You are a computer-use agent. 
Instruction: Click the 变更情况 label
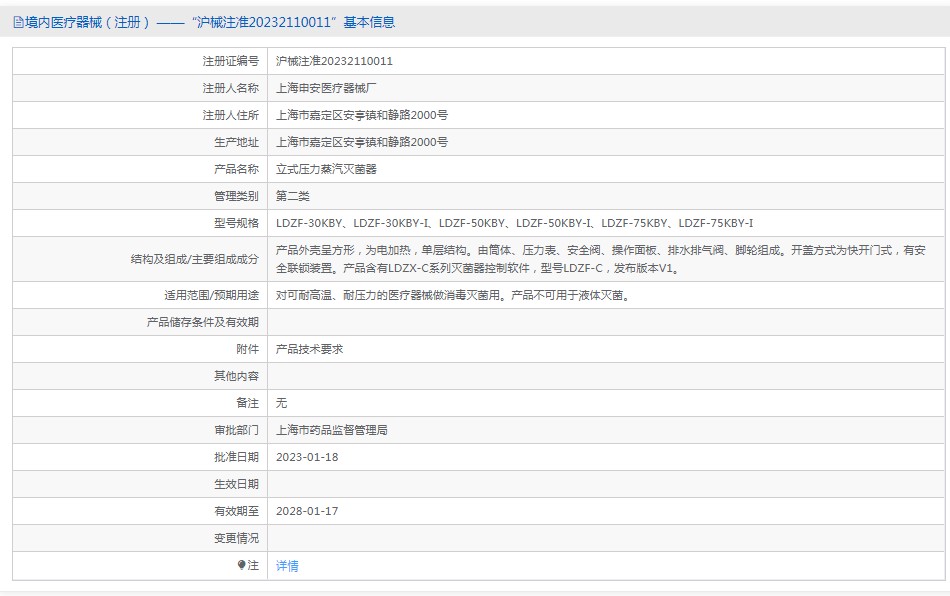(236, 538)
